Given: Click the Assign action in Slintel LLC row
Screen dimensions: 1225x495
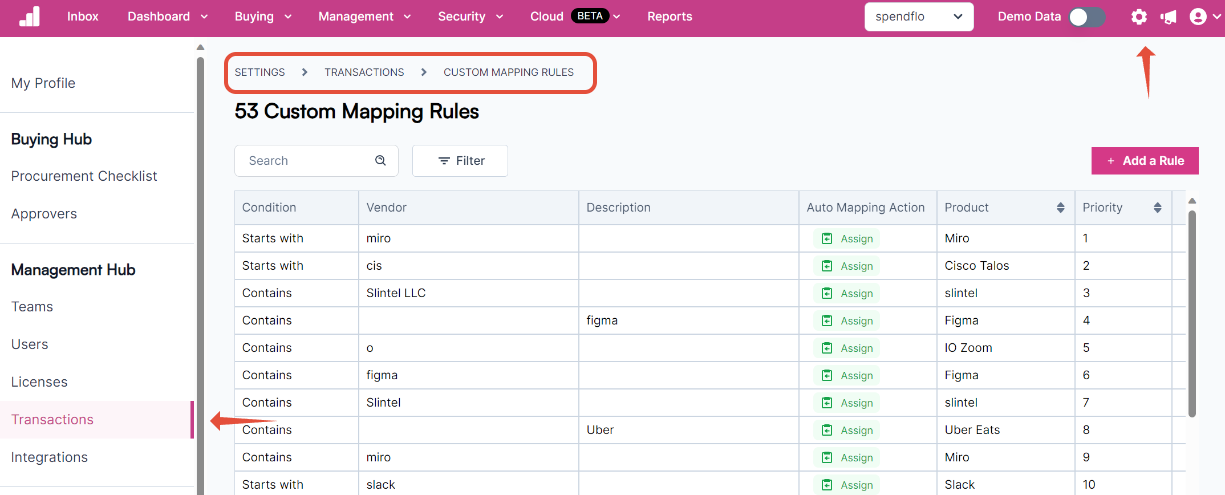Looking at the screenshot, I should point(847,294).
